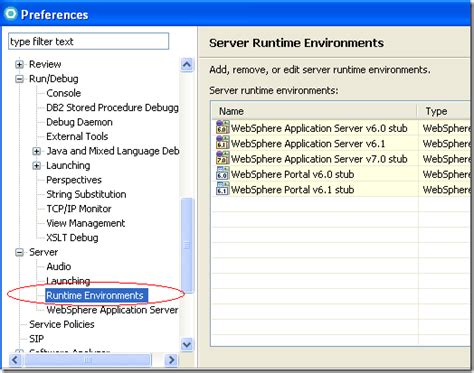This screenshot has height=373, width=474.
Task: Sort table by the Name column header
Action: click(314, 111)
